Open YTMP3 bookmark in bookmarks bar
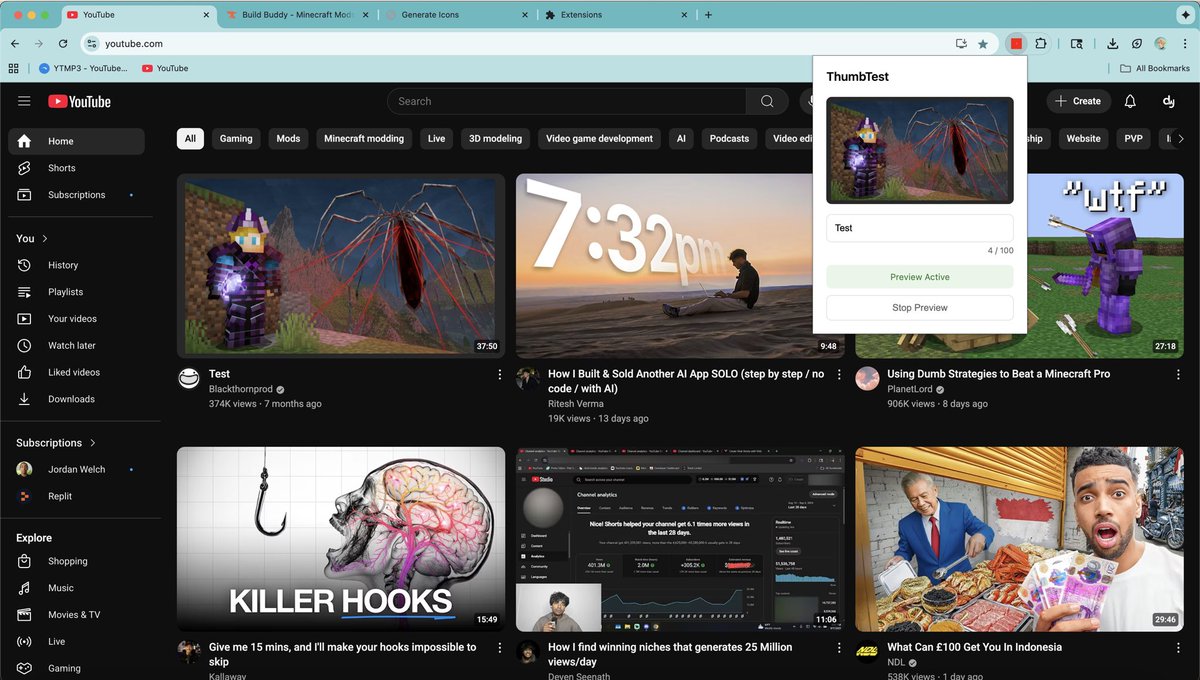Screen dimensions: 1200x680 (83, 68)
